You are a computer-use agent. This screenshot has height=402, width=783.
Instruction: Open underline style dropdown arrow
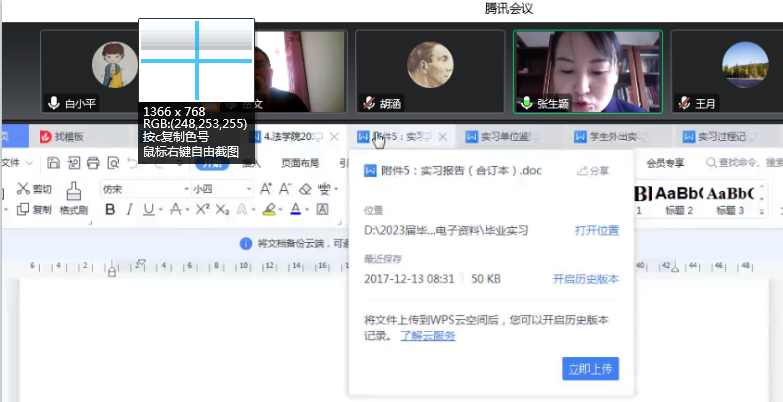tap(159, 210)
